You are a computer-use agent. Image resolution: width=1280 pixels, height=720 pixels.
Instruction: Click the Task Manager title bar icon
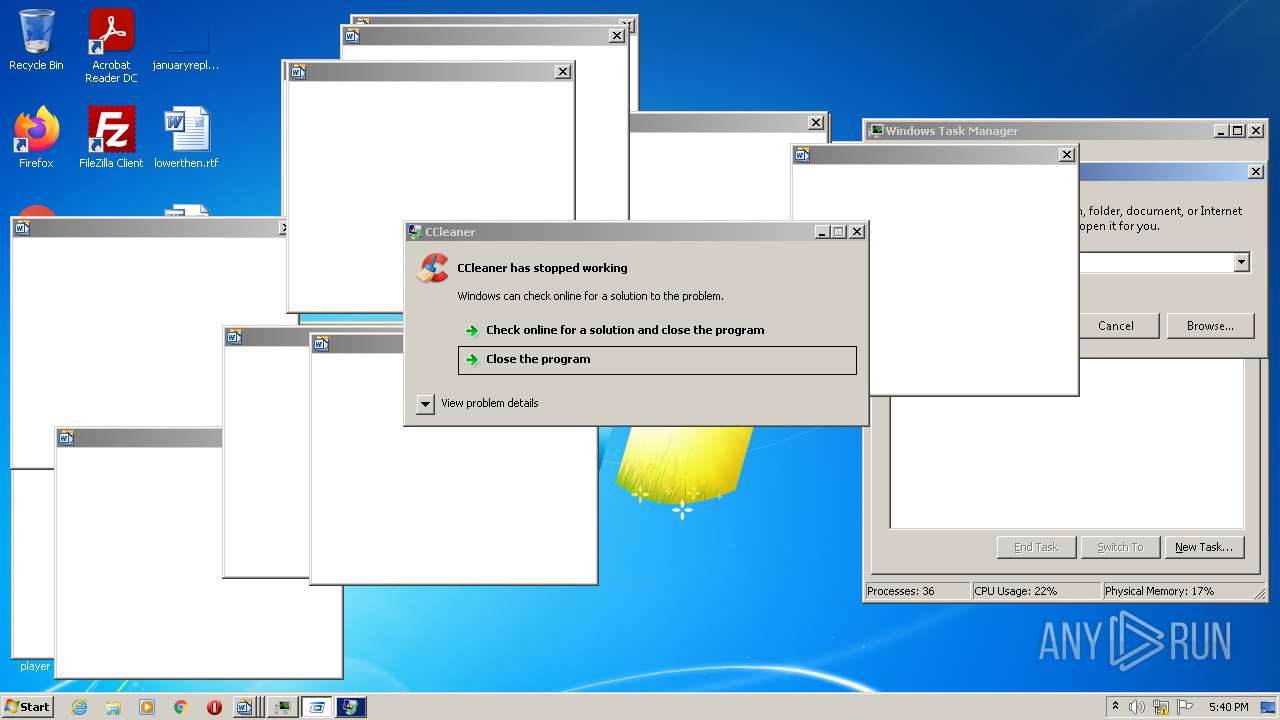(x=876, y=131)
